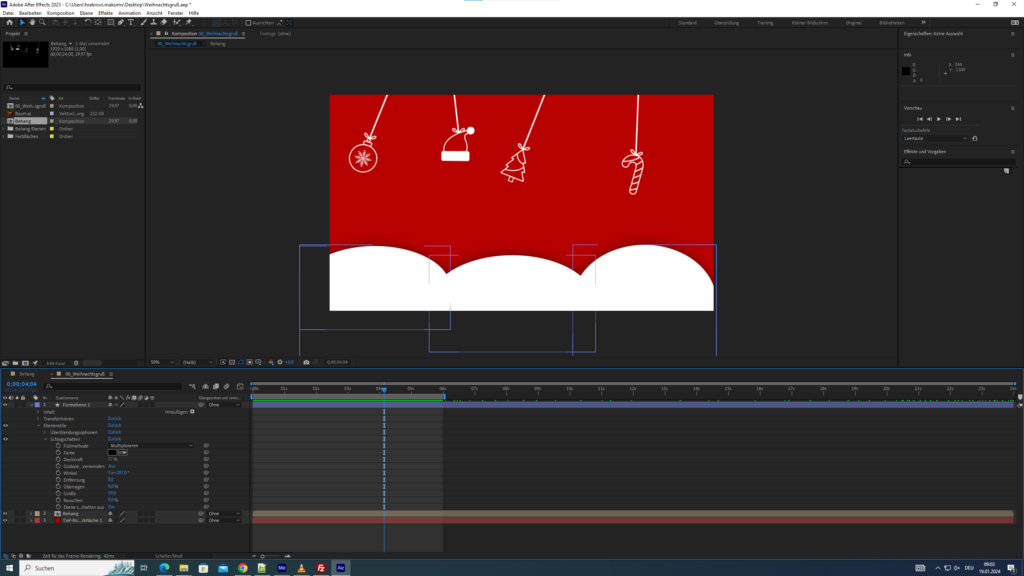Toggle visibility of the Behang layer

tap(5, 513)
